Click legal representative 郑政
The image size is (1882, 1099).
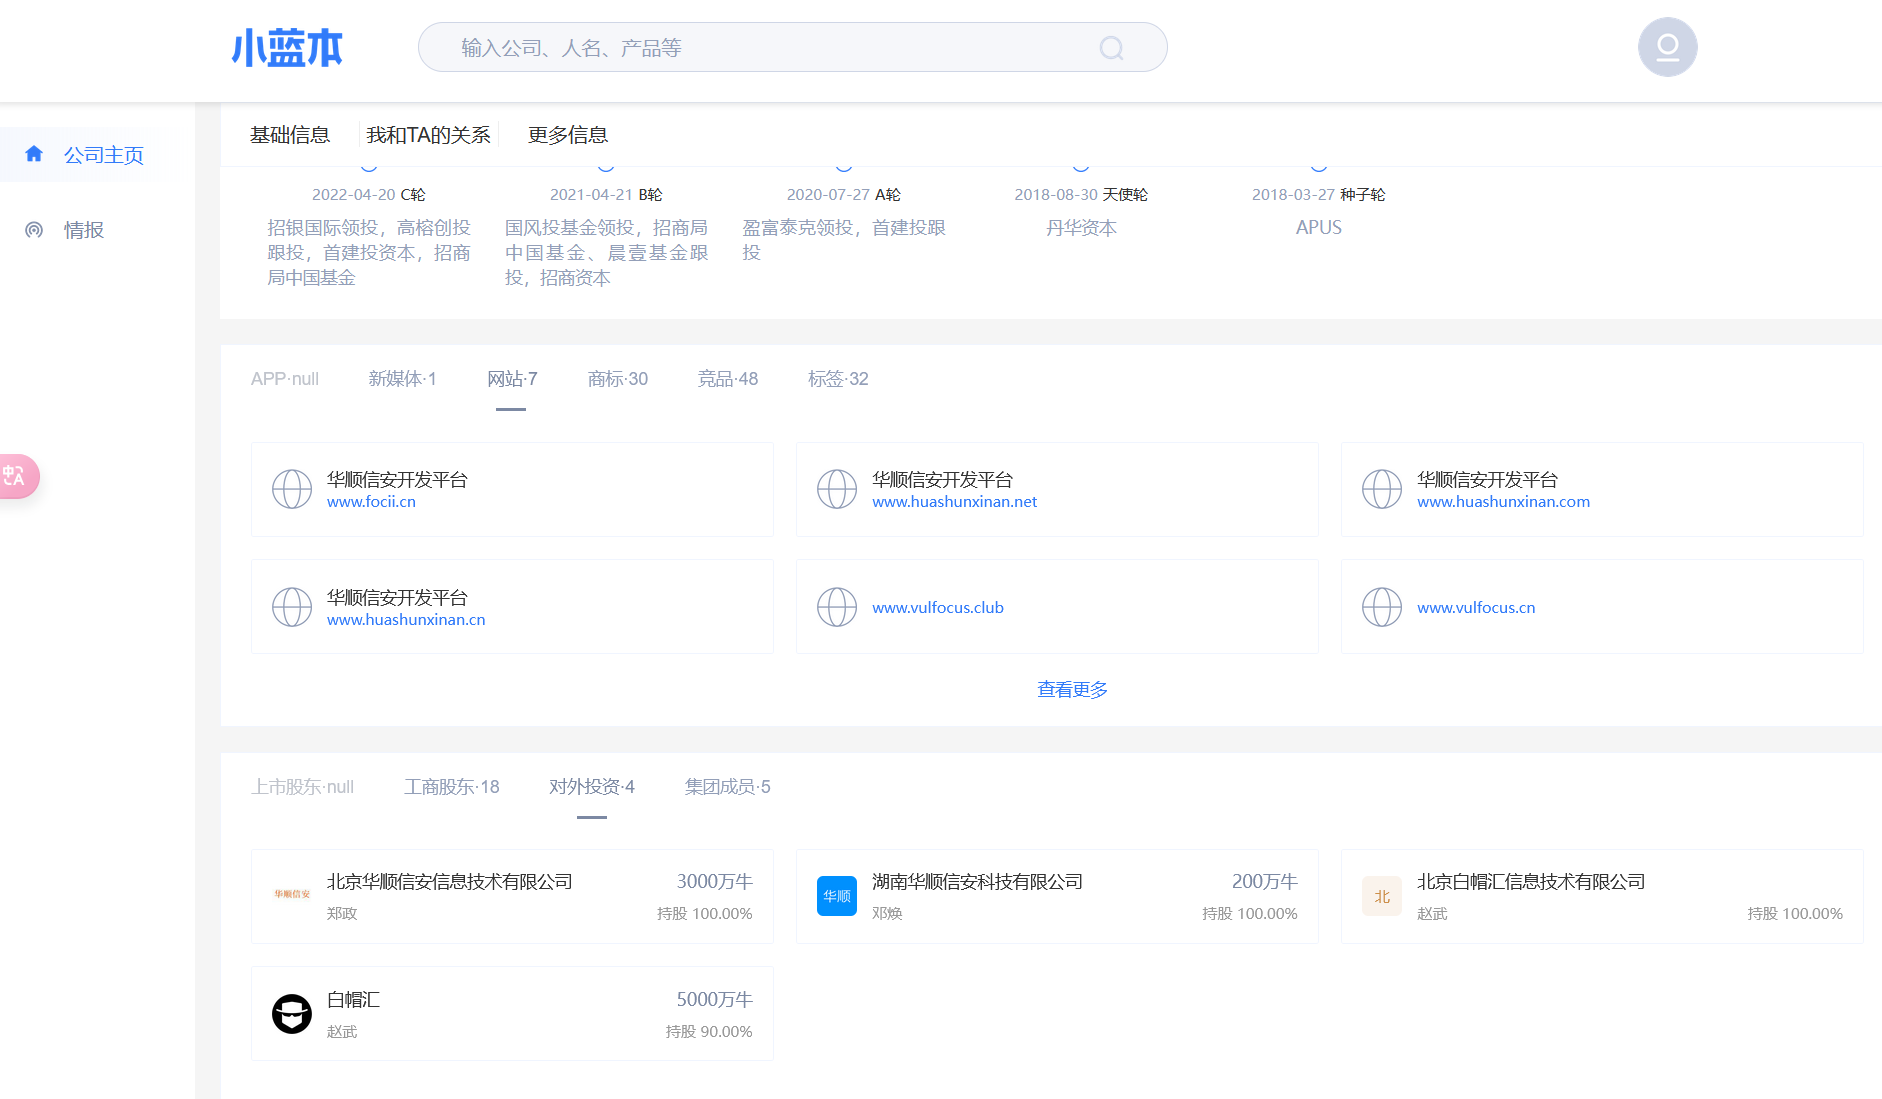(x=342, y=914)
